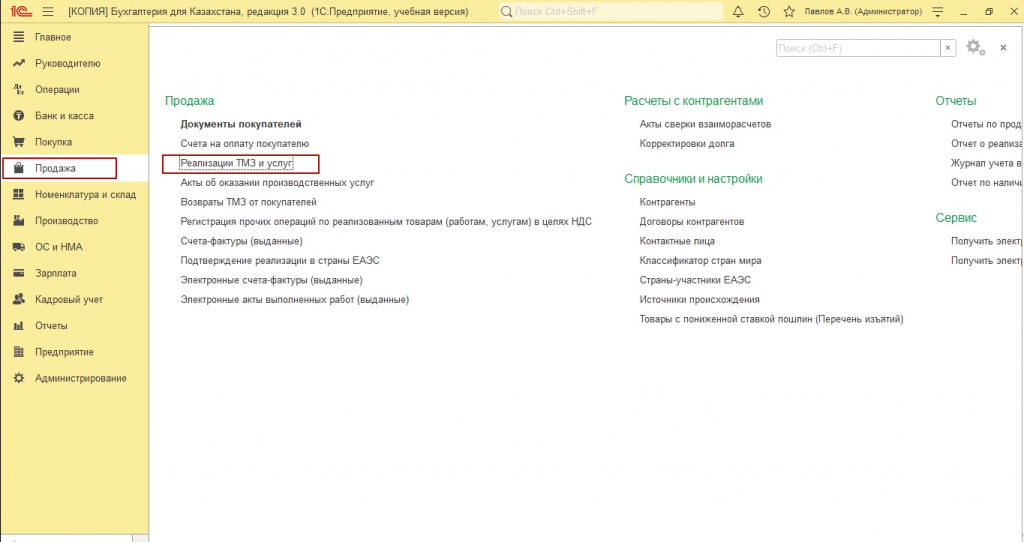The width and height of the screenshot is (1024, 542).
Task: Open Счета на оплату покупателю
Action: click(x=245, y=144)
